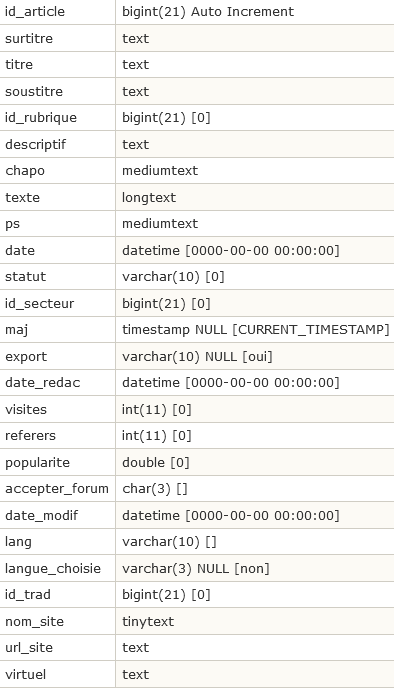Select the soustitre field name
394x688 pixels.
tap(34, 91)
